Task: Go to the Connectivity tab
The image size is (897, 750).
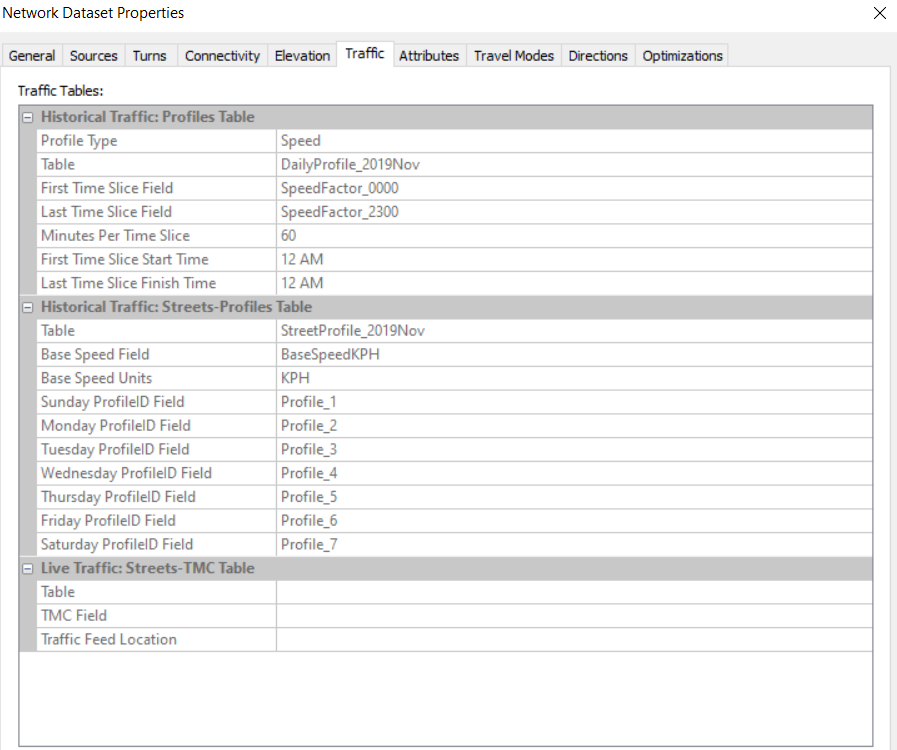Action: coord(223,55)
